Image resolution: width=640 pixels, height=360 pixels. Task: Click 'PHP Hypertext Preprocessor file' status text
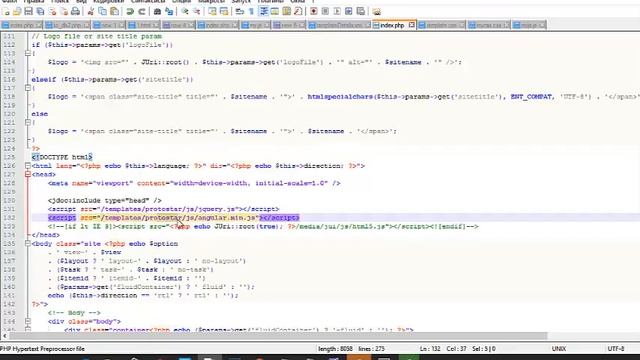pyautogui.click(x=42, y=349)
